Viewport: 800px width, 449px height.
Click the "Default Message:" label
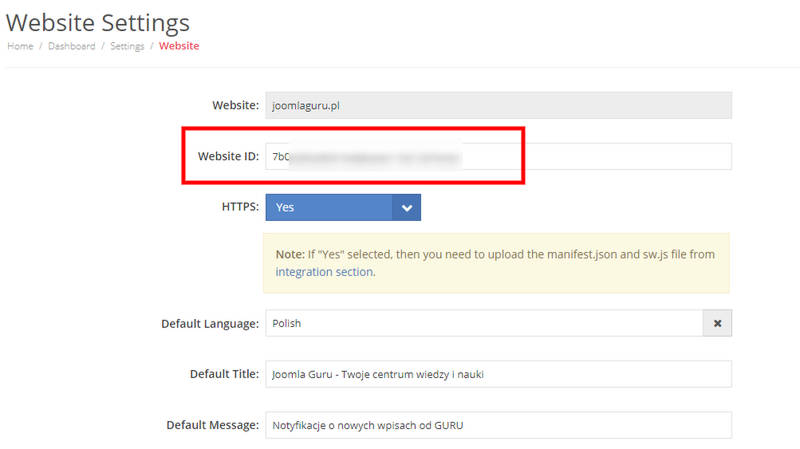pyautogui.click(x=213, y=425)
